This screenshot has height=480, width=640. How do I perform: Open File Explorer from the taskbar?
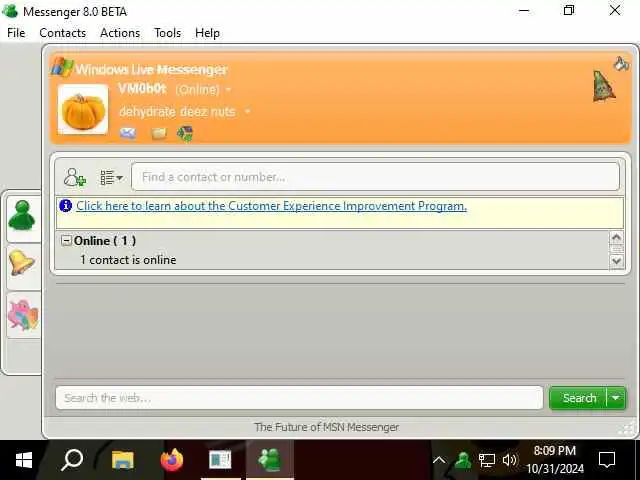[122, 460]
